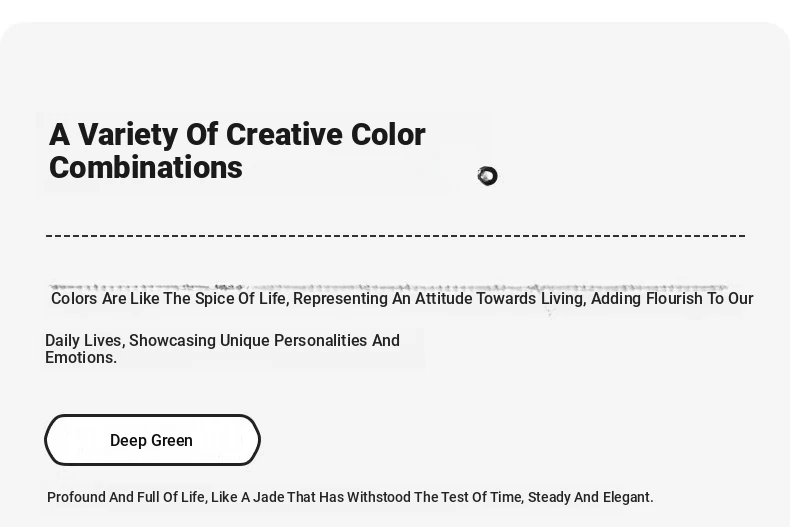Image resolution: width=790 pixels, height=527 pixels.
Task: Click the phrase "Representing An Attitude Towards Living"
Action: tap(438, 298)
